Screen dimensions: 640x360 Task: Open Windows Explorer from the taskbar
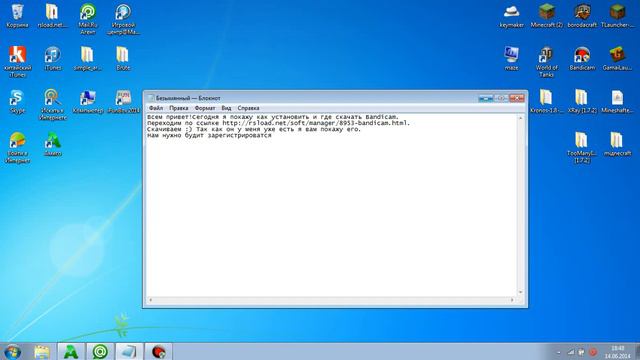pos(42,352)
